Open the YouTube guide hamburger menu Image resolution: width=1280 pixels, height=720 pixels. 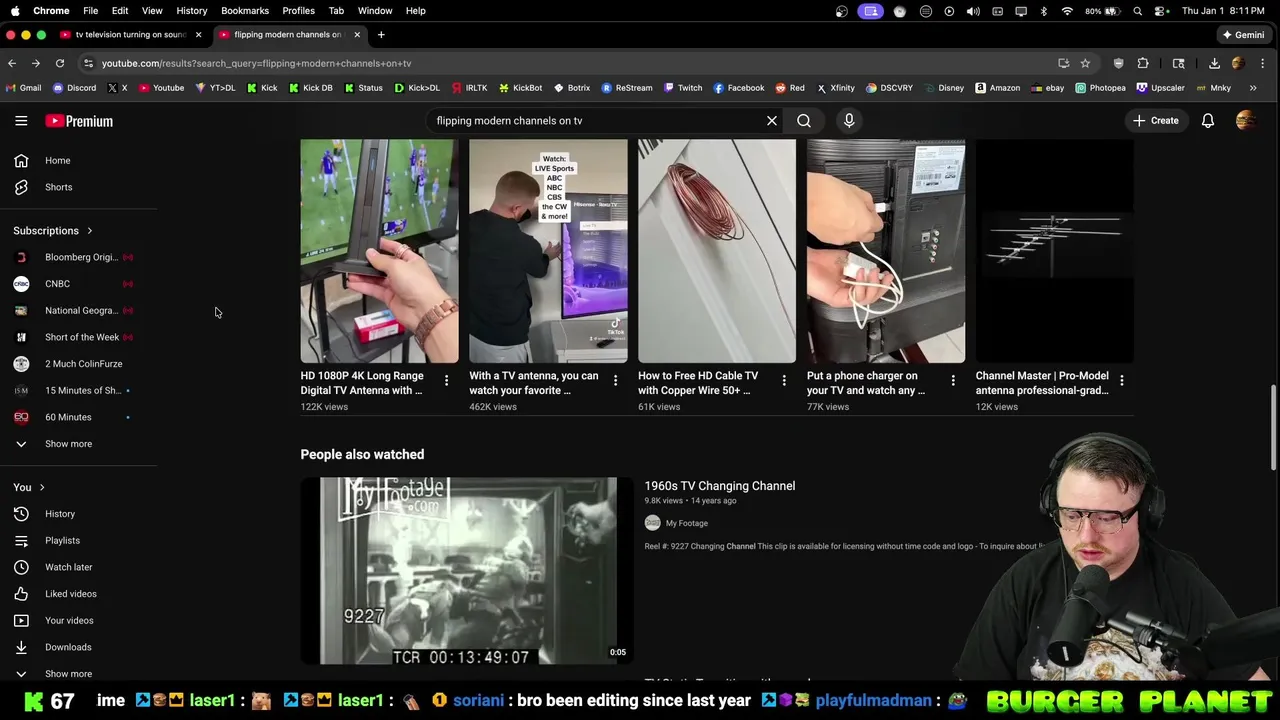(21, 121)
